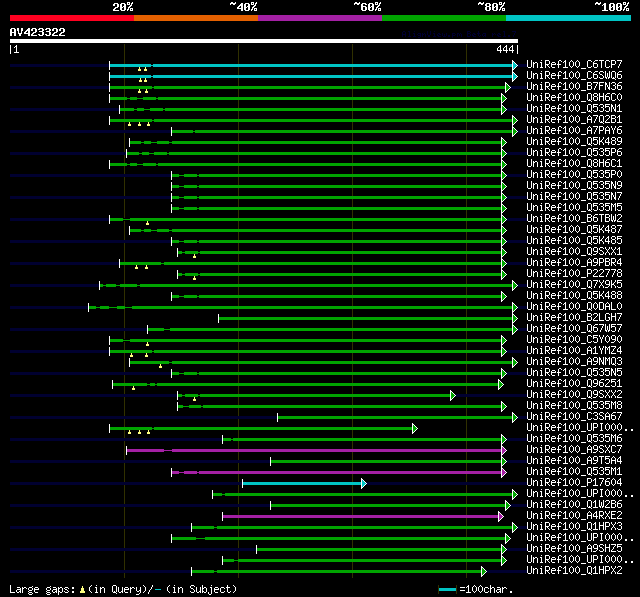Click the yellow gap triangle in the Large gaps legend

tap(82, 589)
